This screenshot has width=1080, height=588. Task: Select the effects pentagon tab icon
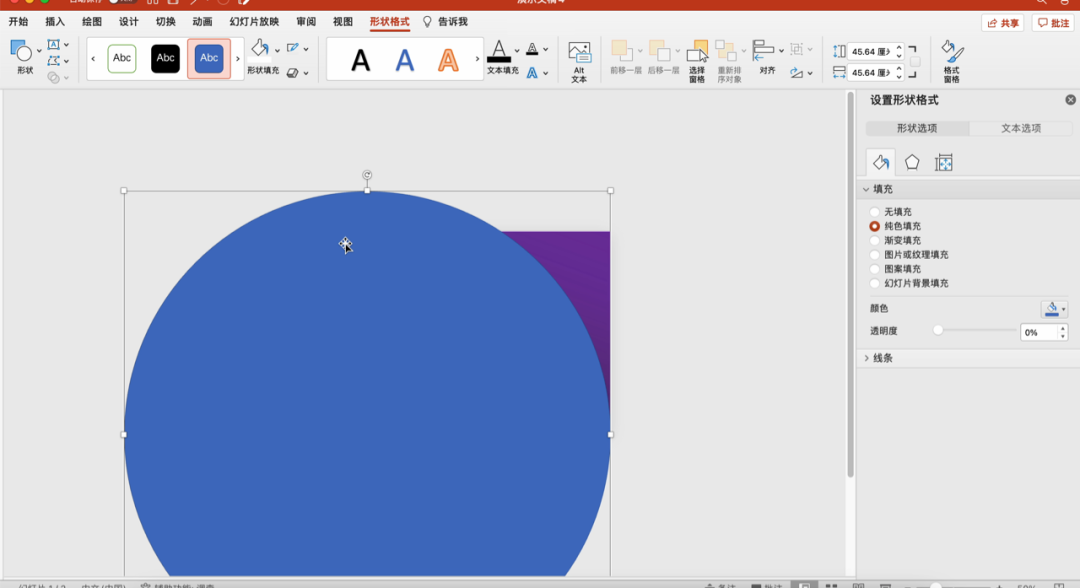pos(912,162)
